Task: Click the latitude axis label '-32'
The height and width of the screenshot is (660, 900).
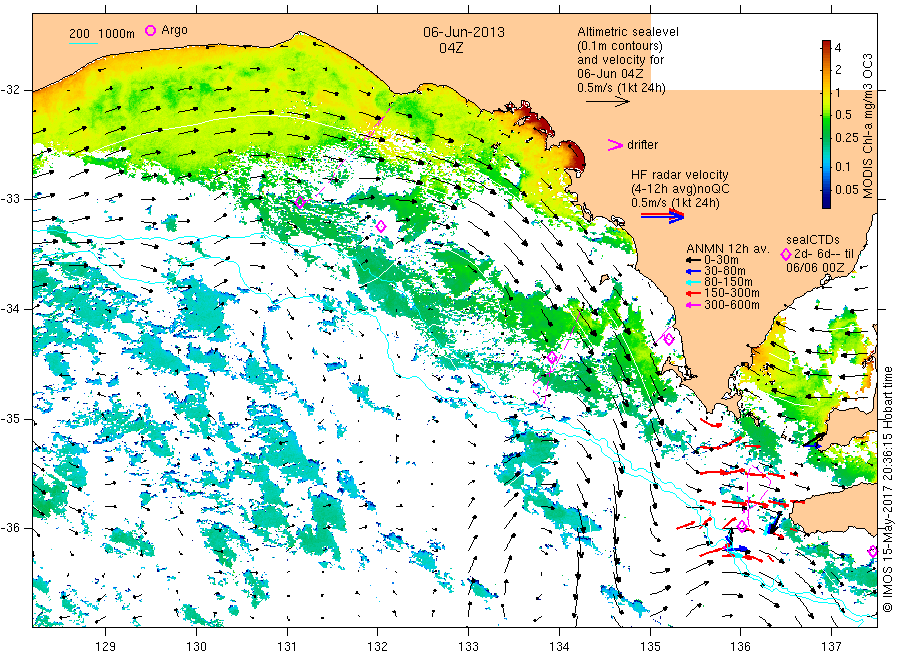Action: point(10,90)
